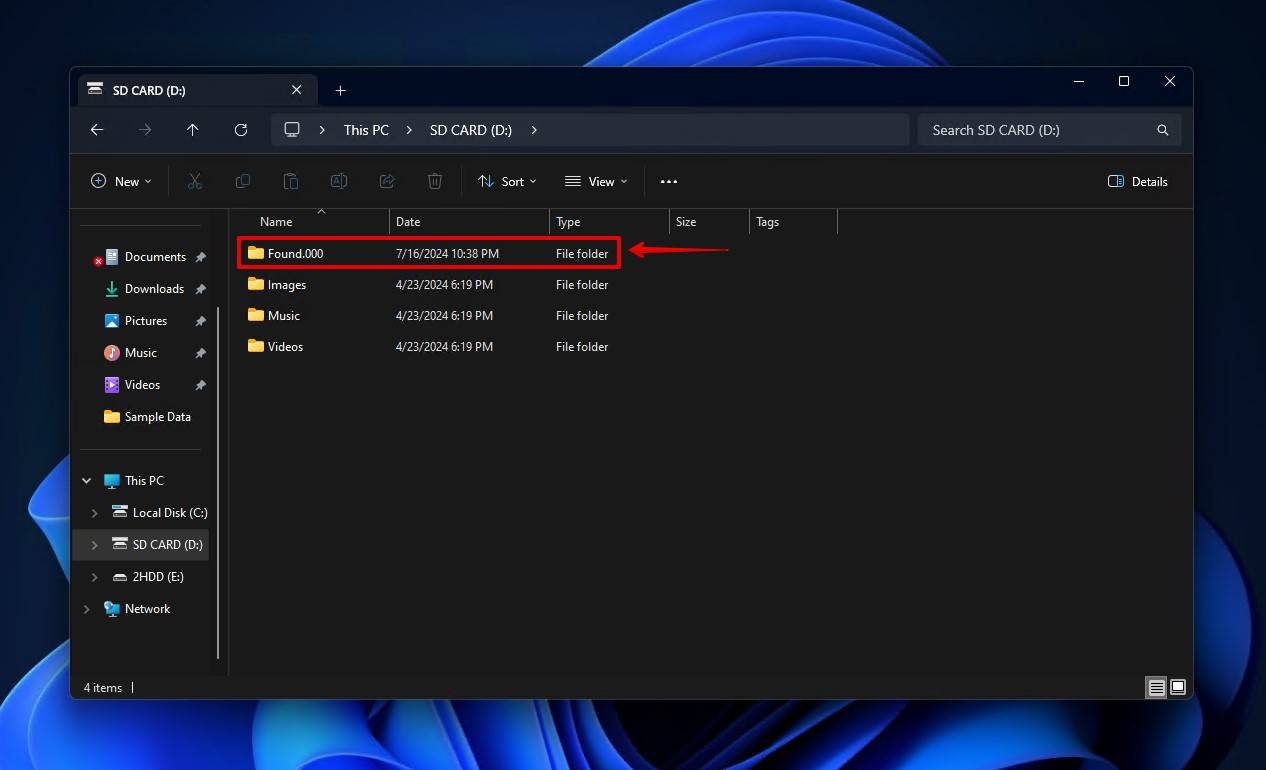This screenshot has width=1266, height=770.
Task: Refresh the current folder view
Action: (x=241, y=130)
